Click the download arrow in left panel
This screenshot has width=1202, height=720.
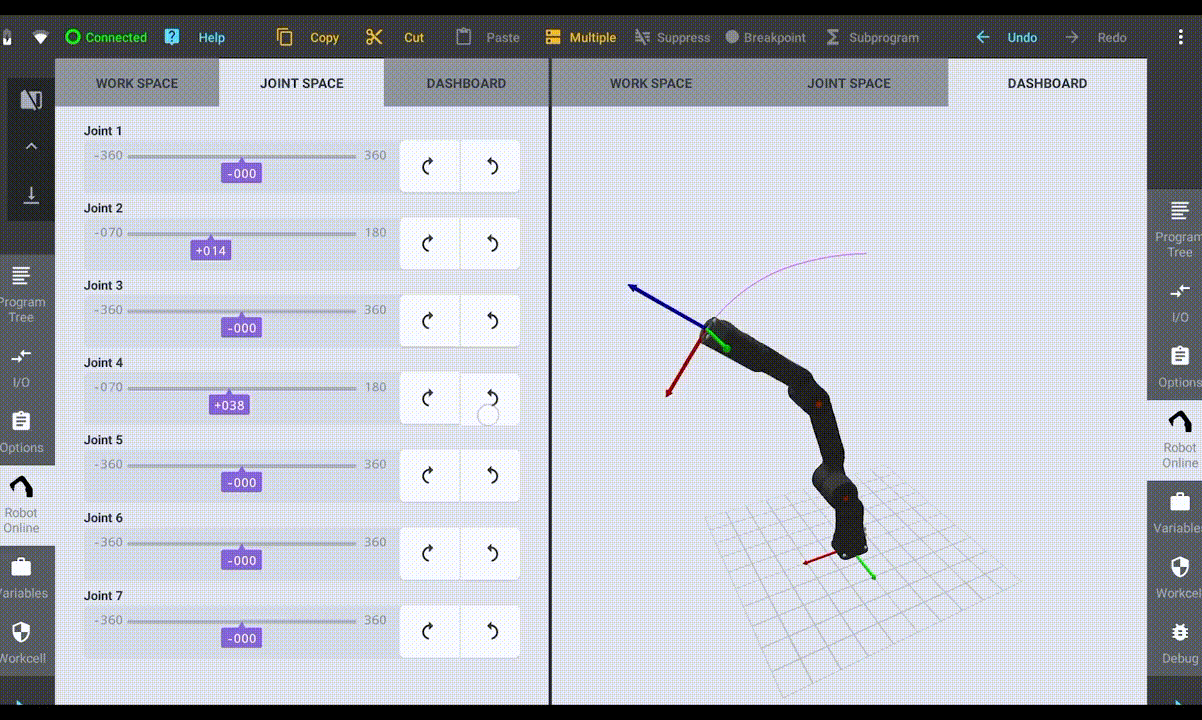pos(31,195)
